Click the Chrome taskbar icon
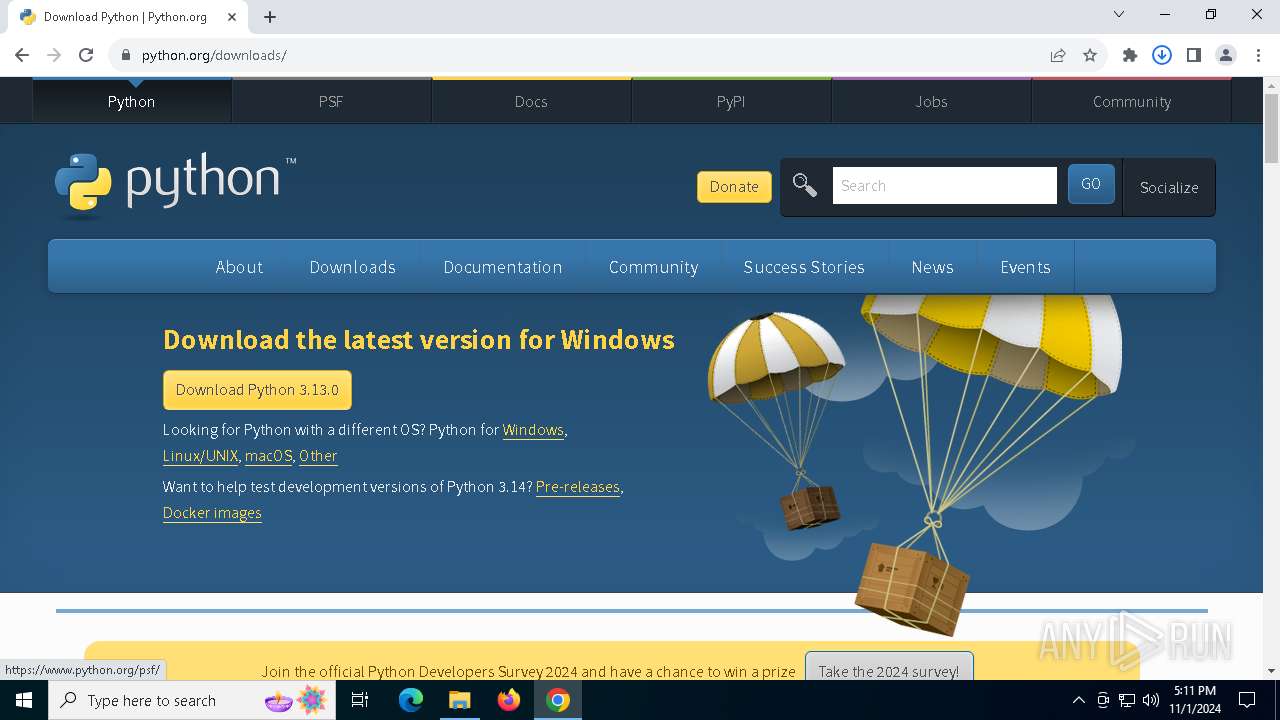Screen dimensions: 1280x720 click(x=558, y=700)
